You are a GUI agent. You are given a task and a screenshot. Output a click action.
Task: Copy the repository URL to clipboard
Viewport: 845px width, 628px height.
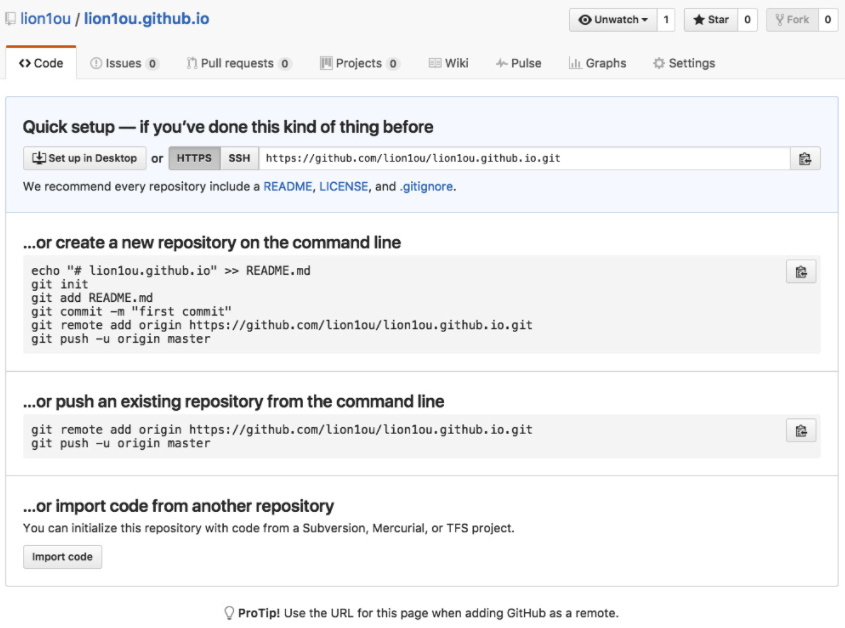point(804,158)
